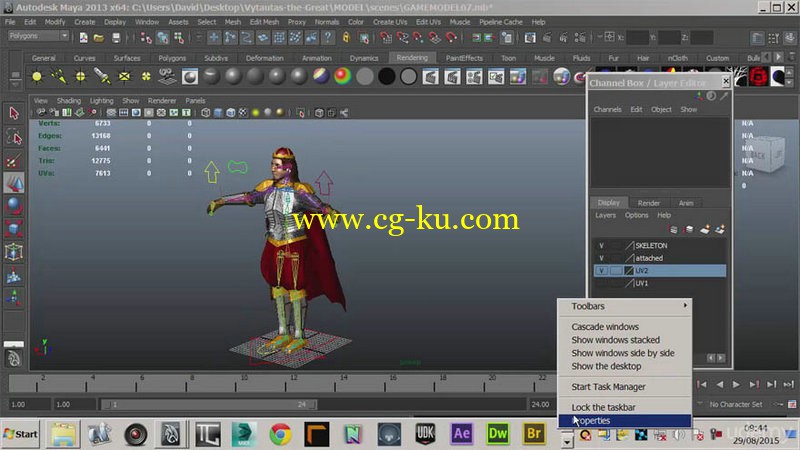800x450 pixels.
Task: Click the spot light shelf icon
Action: tap(102, 77)
